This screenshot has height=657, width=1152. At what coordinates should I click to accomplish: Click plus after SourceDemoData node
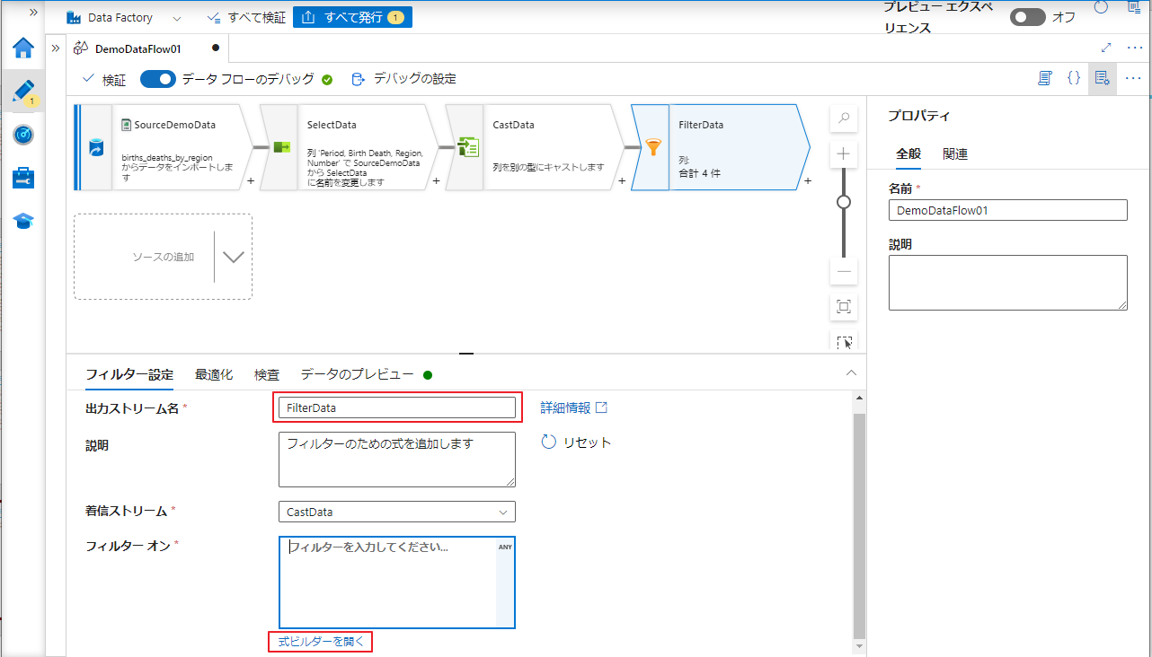click(x=251, y=181)
